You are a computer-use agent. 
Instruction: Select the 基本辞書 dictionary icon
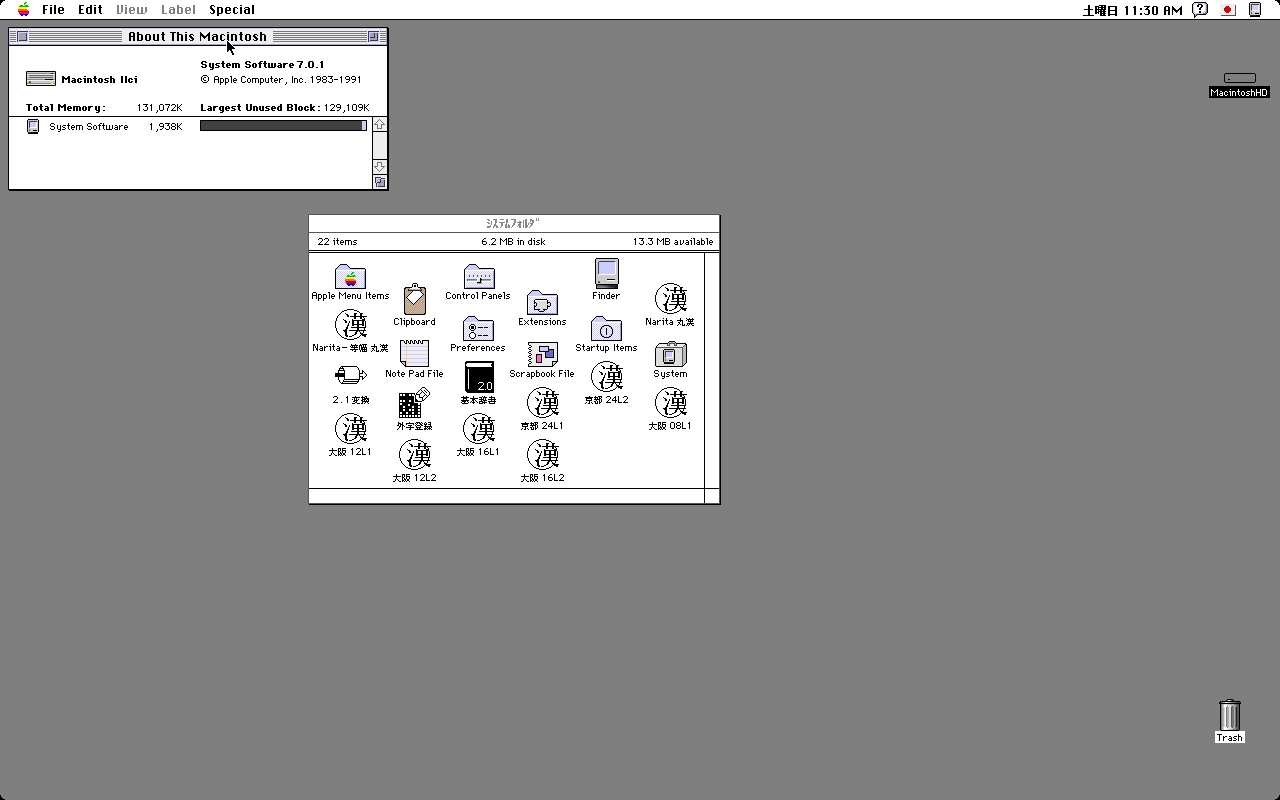478,377
